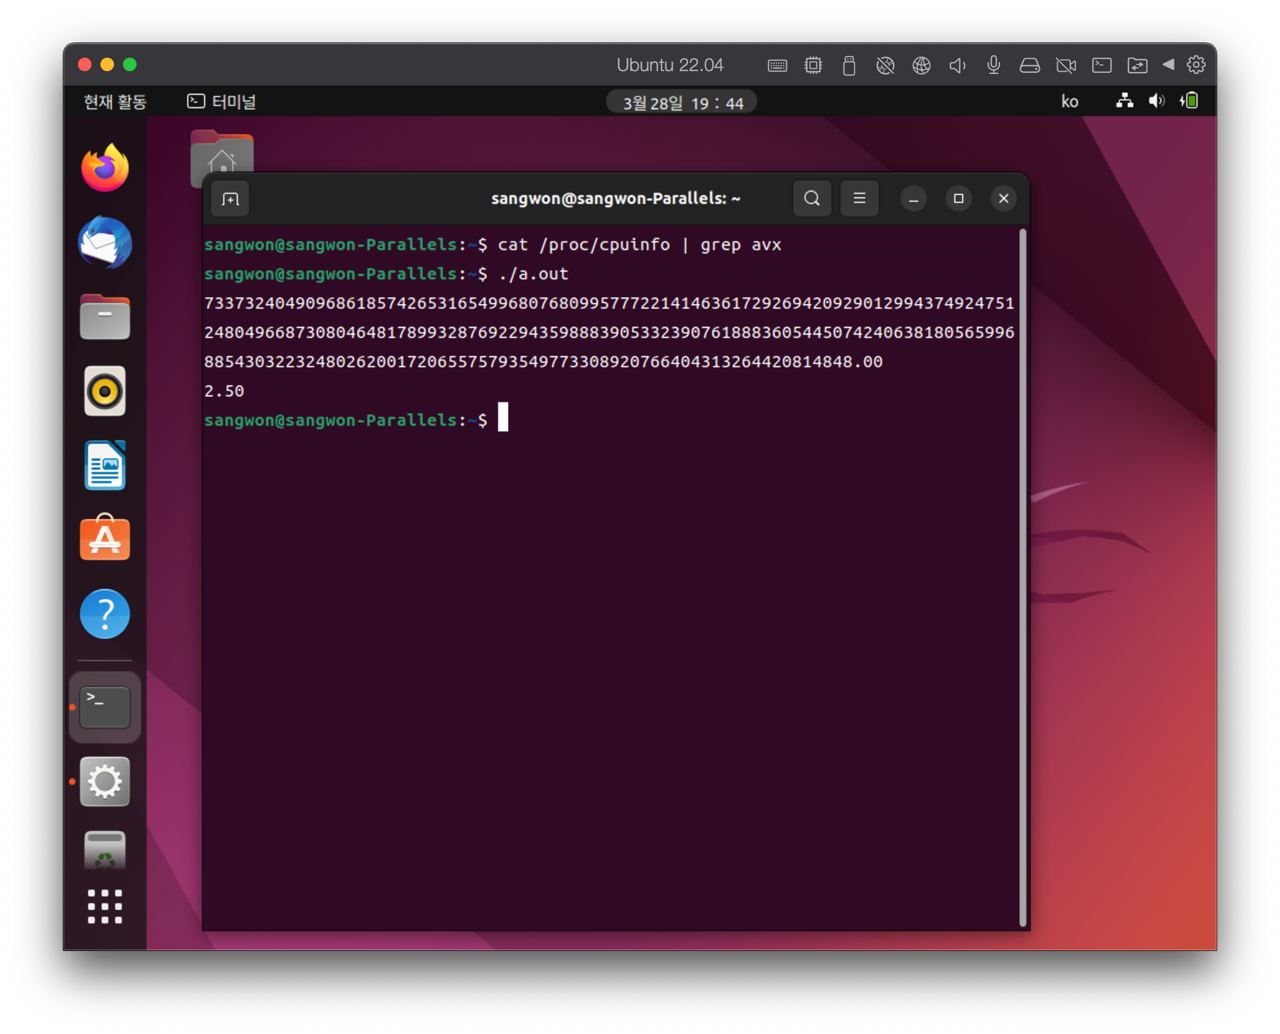Click the Parallels CPU chip icon
The height and width of the screenshot is (1034, 1280).
click(813, 65)
